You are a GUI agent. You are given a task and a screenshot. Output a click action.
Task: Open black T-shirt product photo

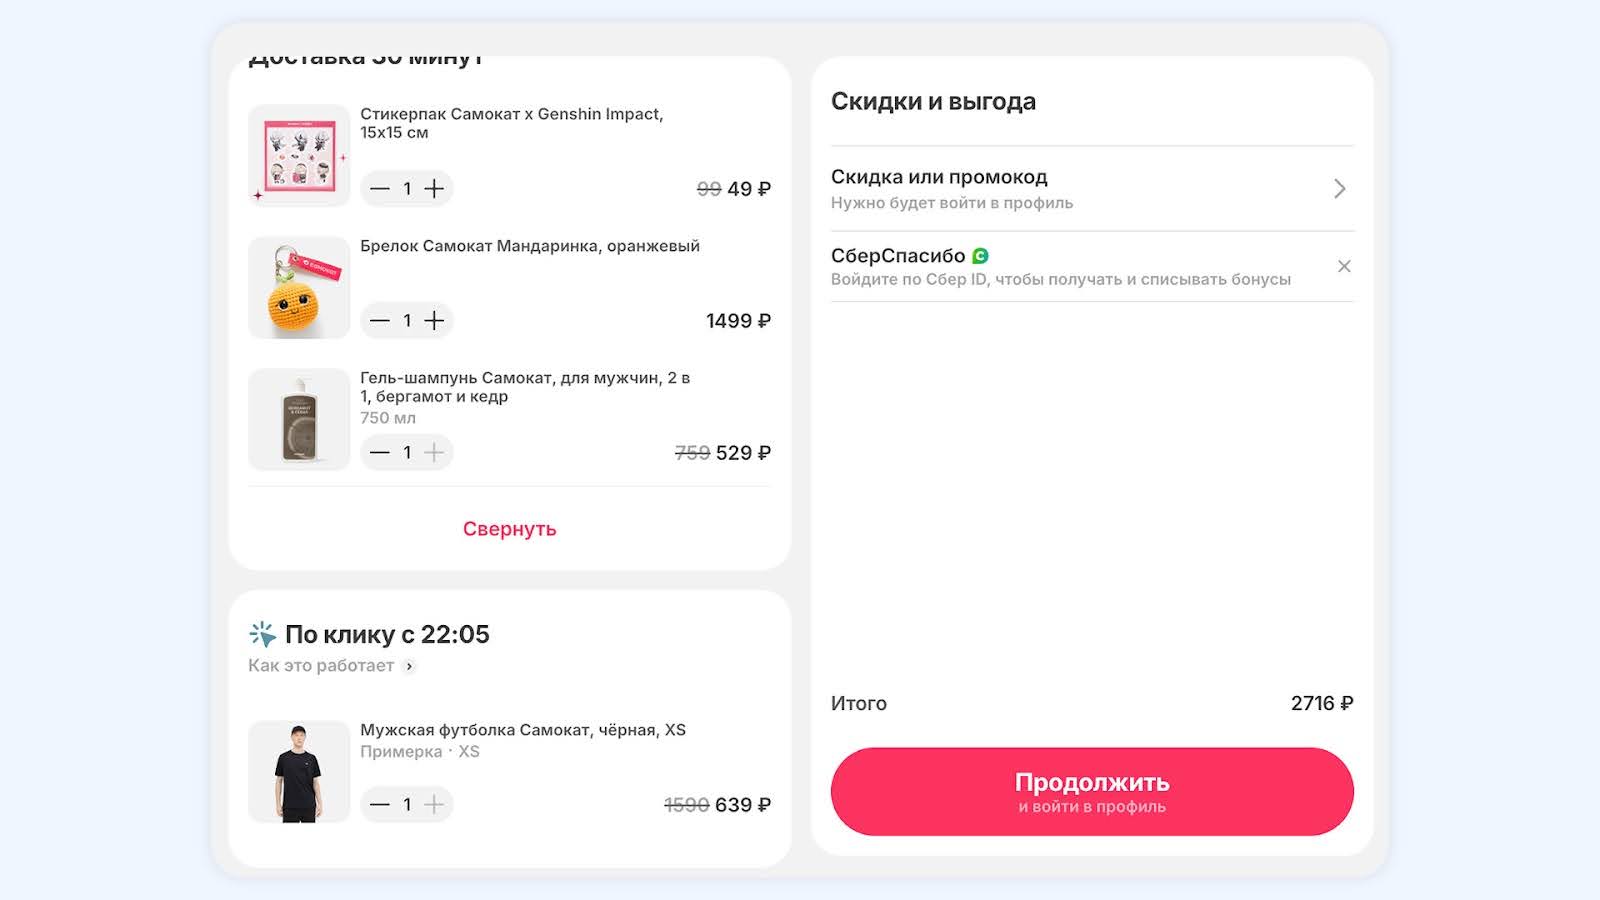tap(299, 772)
